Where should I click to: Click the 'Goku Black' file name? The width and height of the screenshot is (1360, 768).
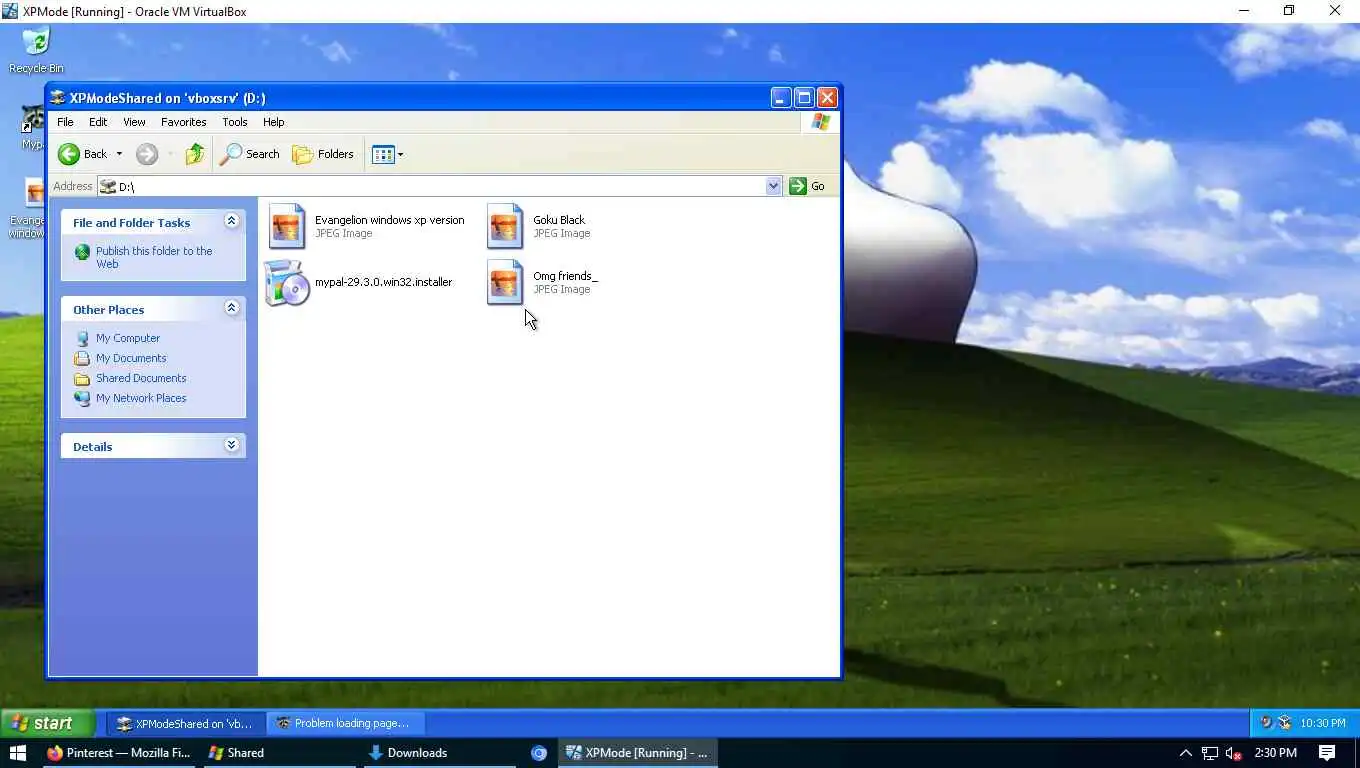click(559, 220)
